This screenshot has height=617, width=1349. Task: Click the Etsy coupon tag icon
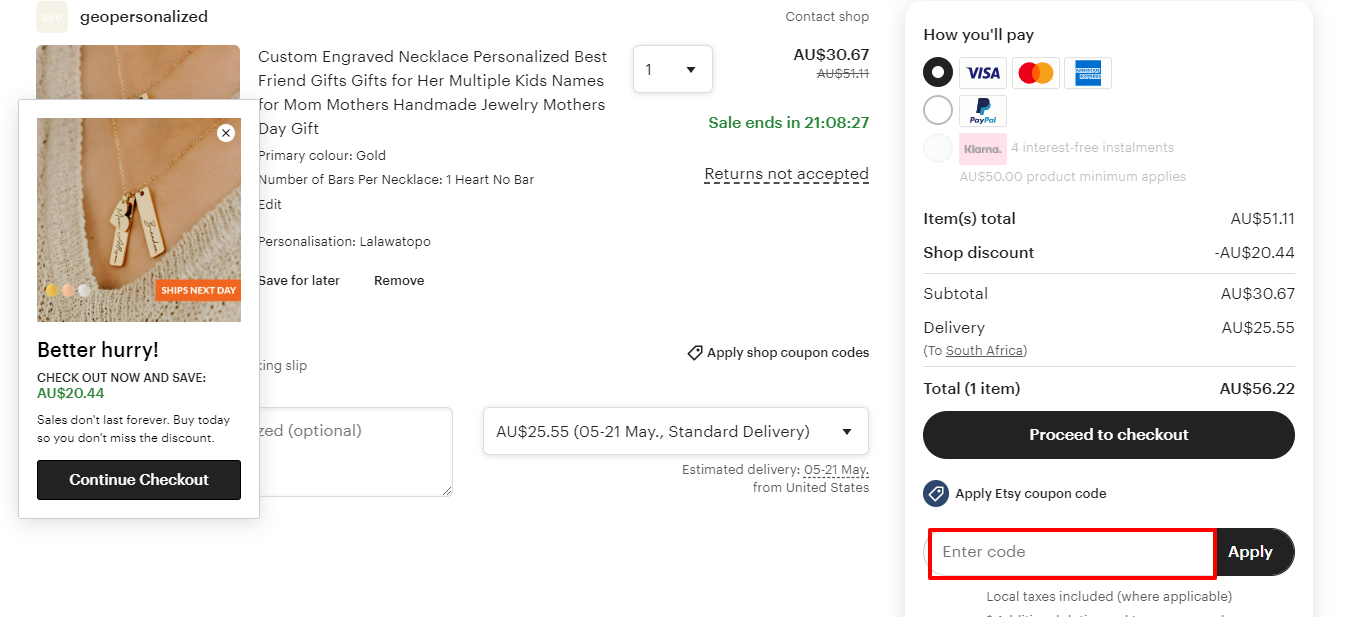(935, 493)
